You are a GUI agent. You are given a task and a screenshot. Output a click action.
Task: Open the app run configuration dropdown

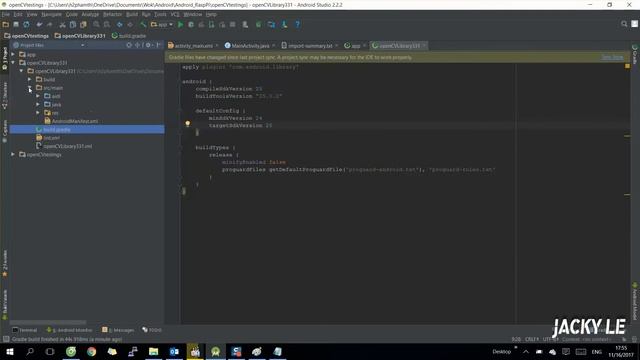coord(162,24)
